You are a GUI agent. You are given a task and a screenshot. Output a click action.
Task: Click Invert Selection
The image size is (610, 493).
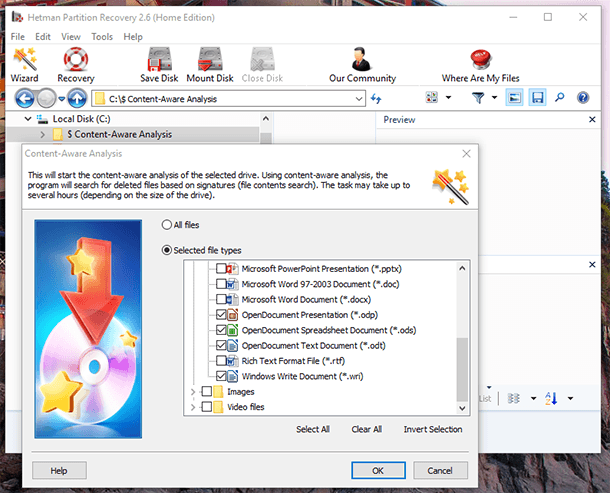[x=433, y=429]
